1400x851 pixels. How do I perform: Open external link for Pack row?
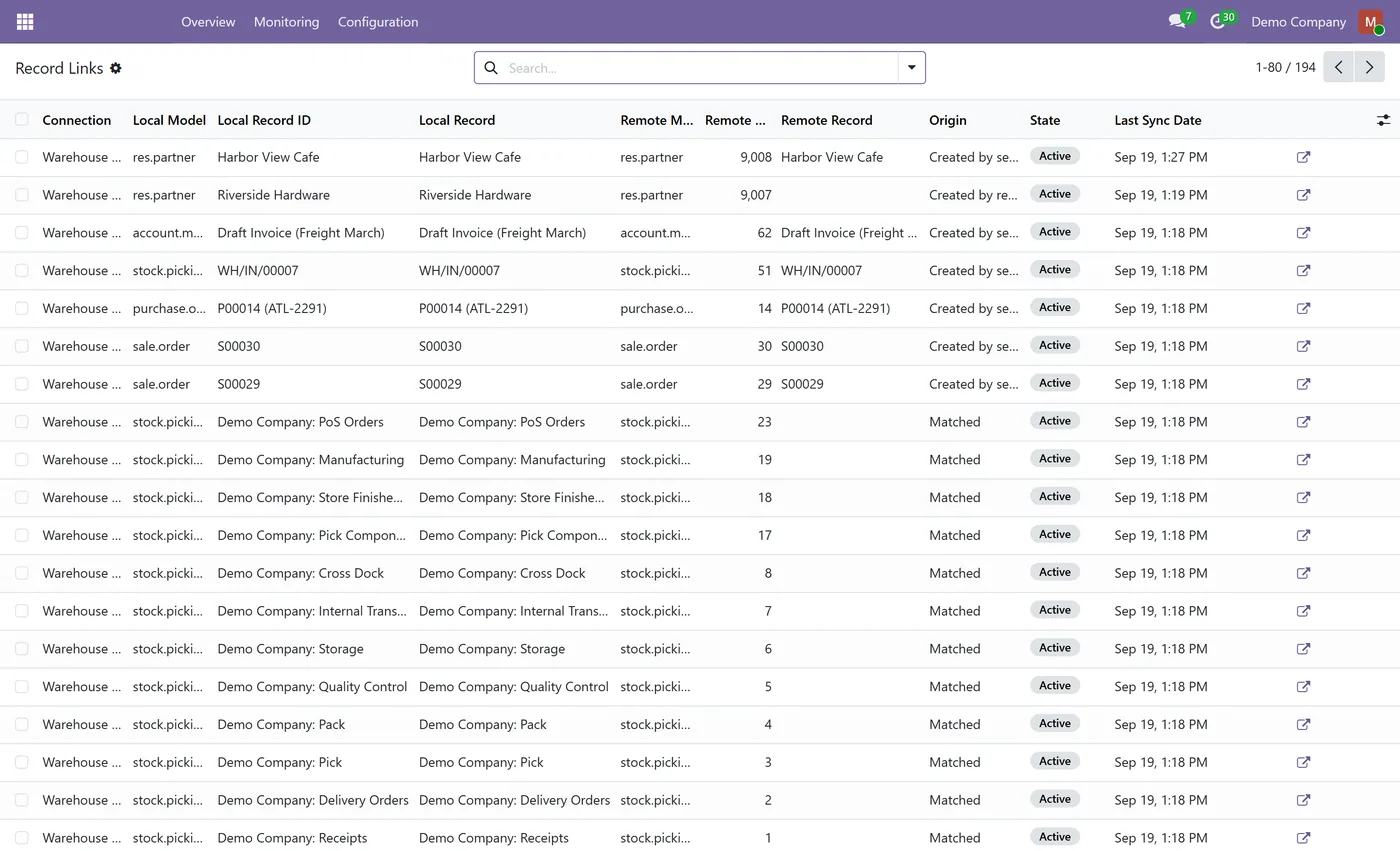coord(1303,724)
